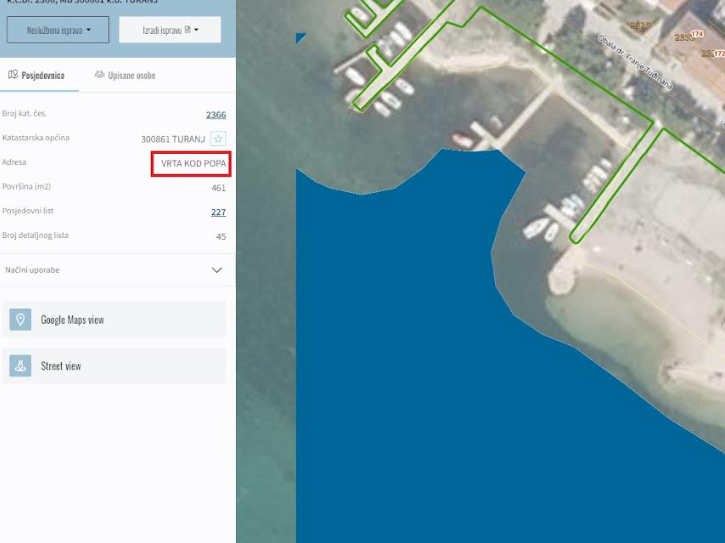This screenshot has height=543, width=725.
Task: Click the 174 house number marker on map
Action: tap(698, 34)
